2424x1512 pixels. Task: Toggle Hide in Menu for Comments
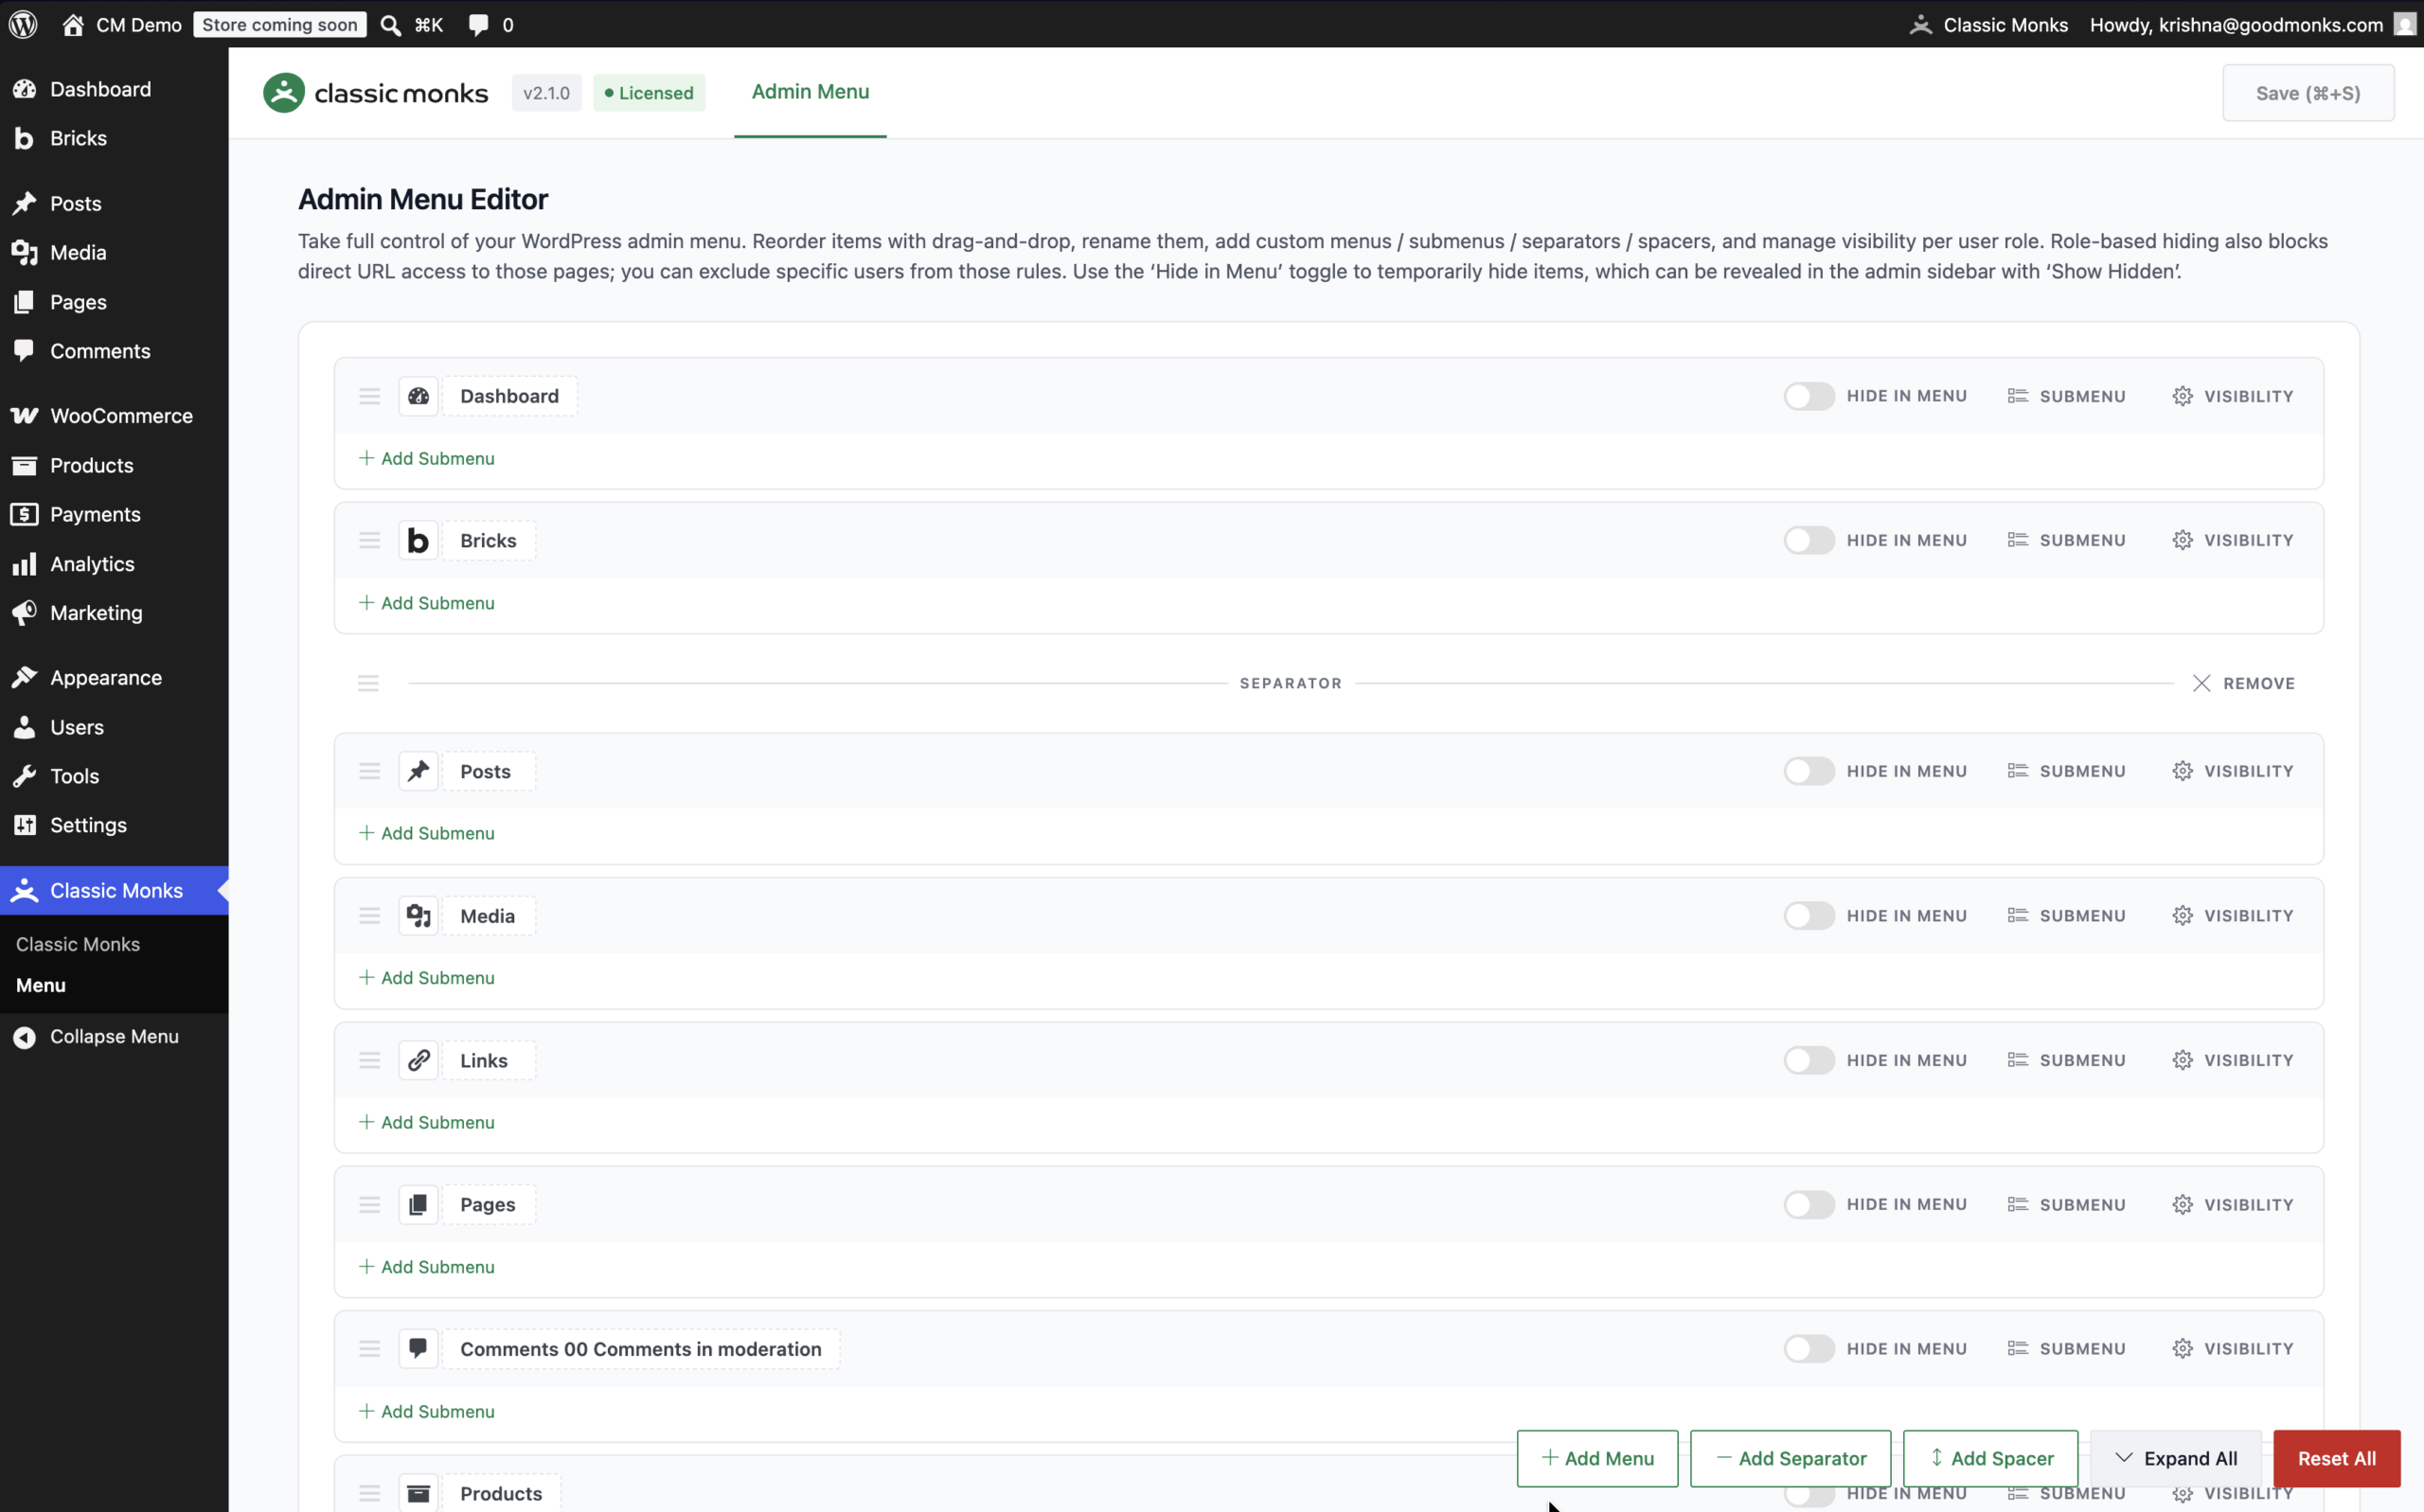coord(1809,1348)
